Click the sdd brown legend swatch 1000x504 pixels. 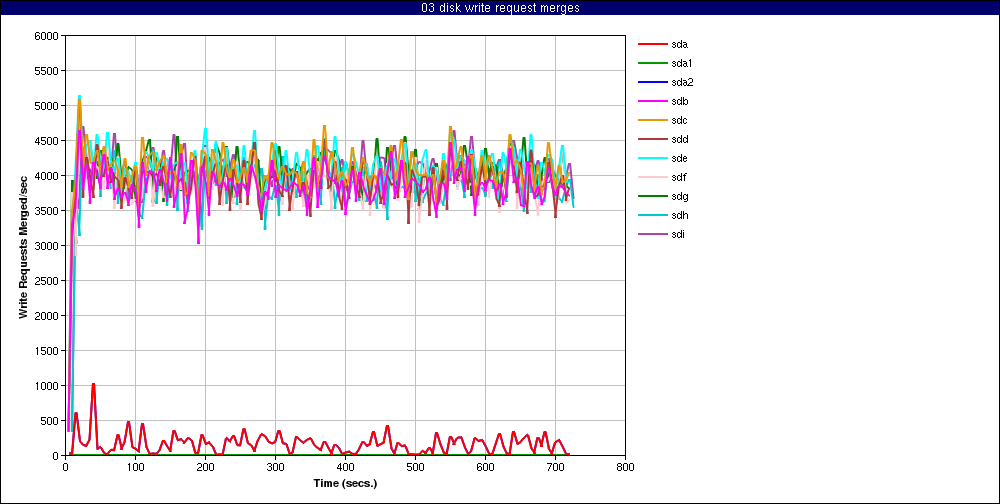(x=652, y=139)
